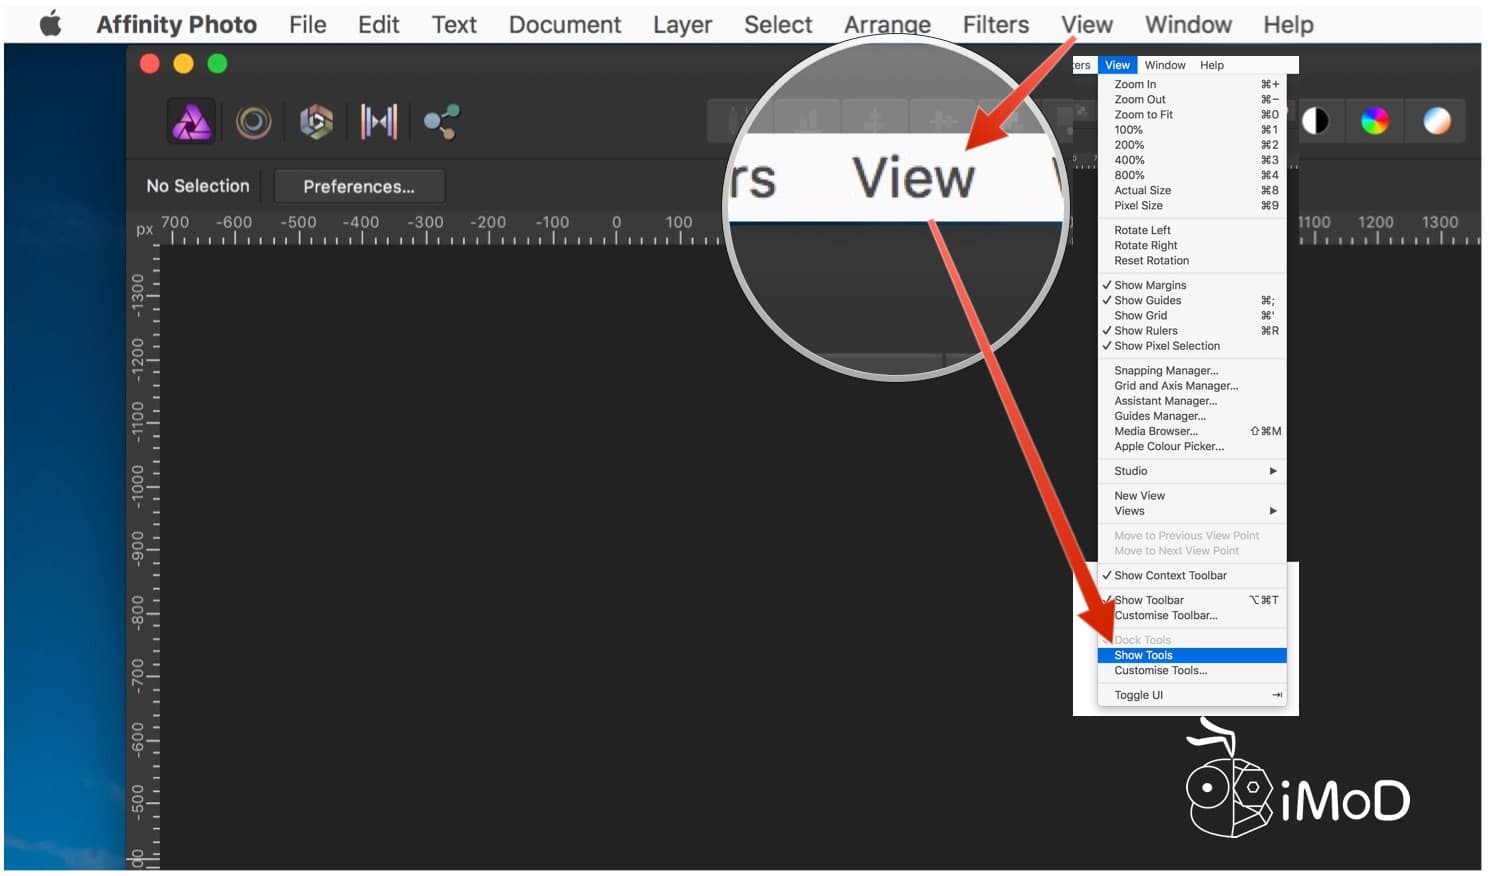
Task: Open the Window menu
Action: click(x=1188, y=24)
